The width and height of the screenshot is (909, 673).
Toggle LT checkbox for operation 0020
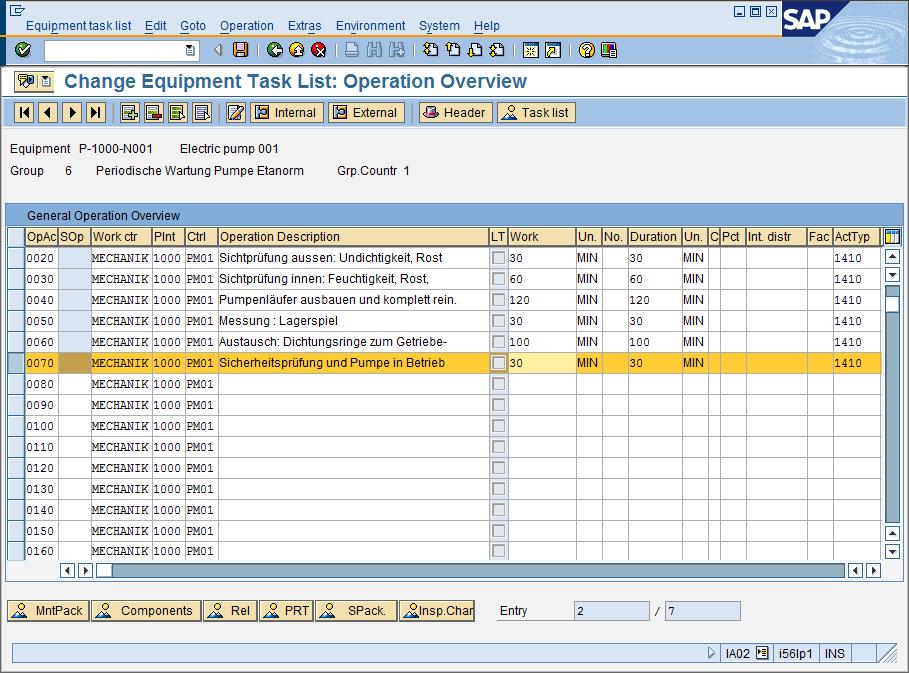tap(498, 258)
